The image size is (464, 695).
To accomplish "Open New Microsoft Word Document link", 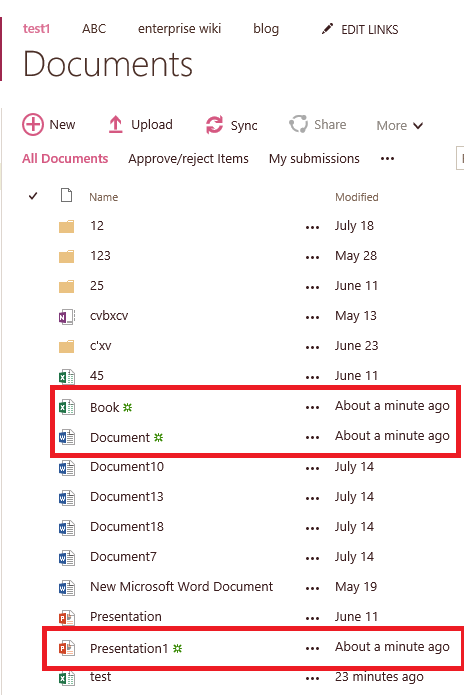I will (182, 586).
